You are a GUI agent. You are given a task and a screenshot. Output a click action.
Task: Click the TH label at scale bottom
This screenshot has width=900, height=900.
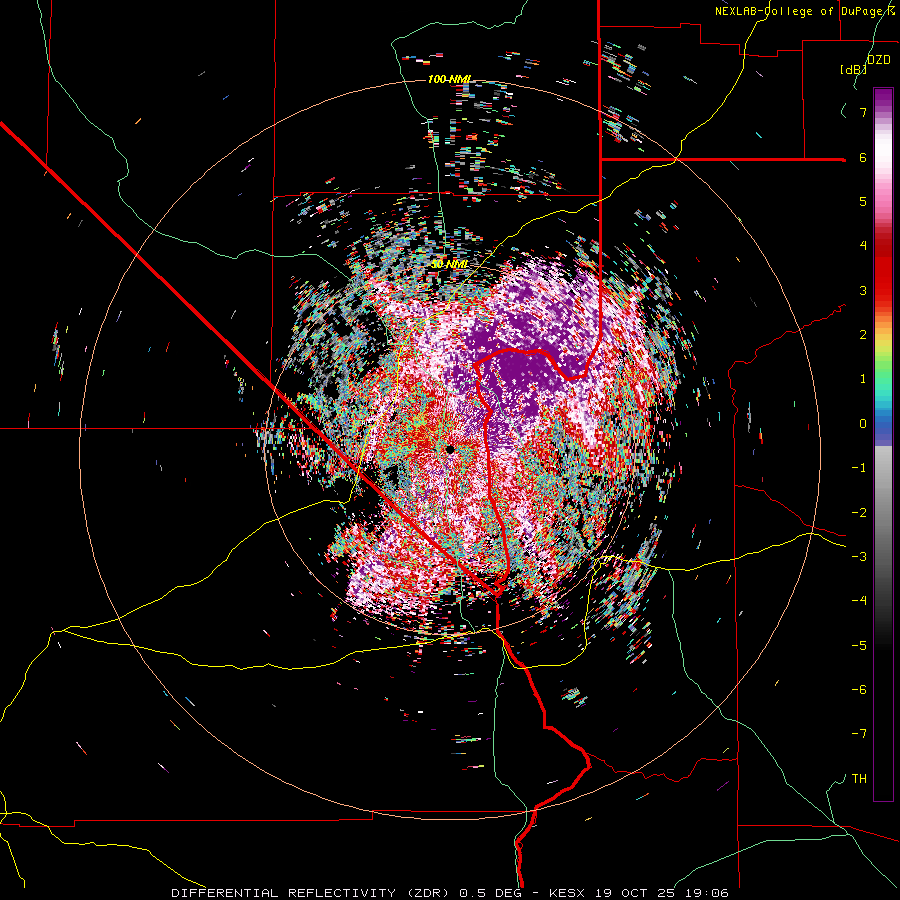tap(859, 778)
